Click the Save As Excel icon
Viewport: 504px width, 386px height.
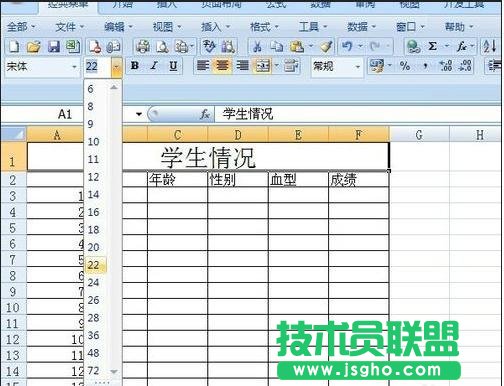pyautogui.click(x=72, y=47)
